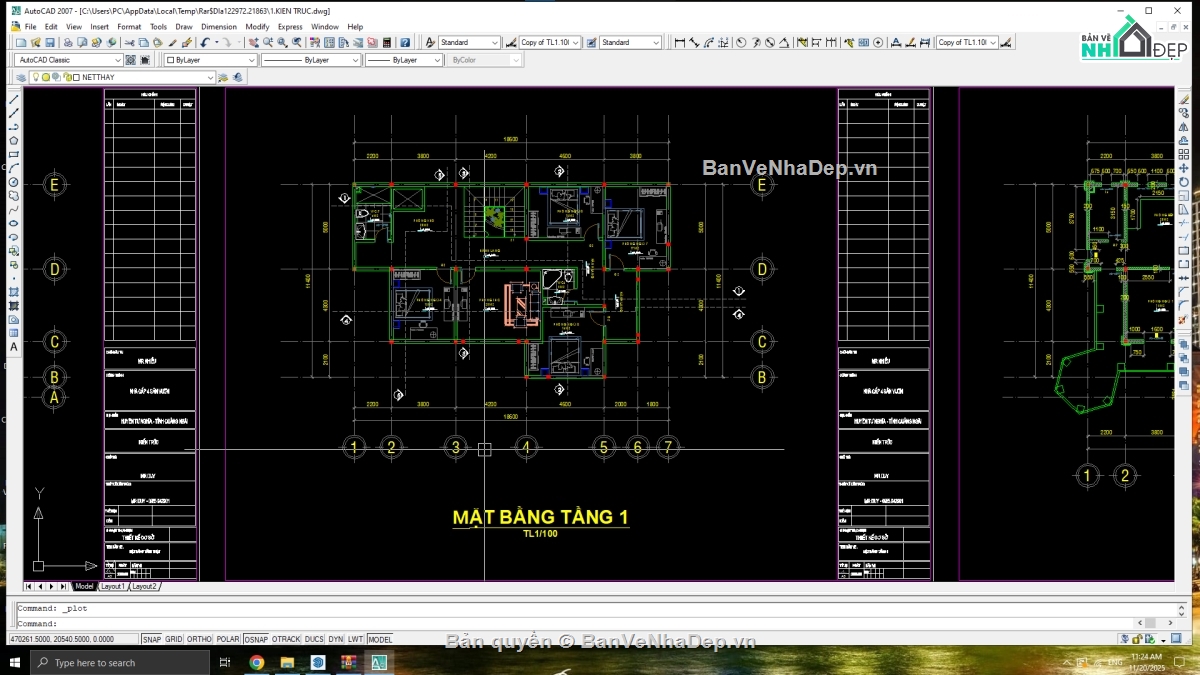
Task: Open the ByLayer color dropdown
Action: [210, 60]
